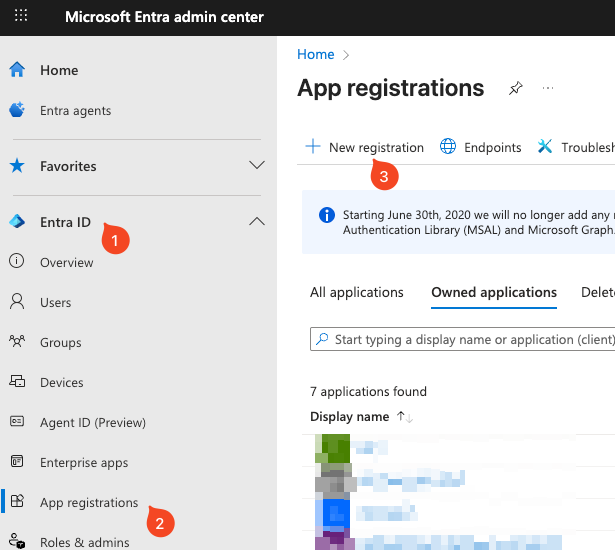Open Entra agents from the sidebar
Viewport: 615px width, 550px height.
75,110
